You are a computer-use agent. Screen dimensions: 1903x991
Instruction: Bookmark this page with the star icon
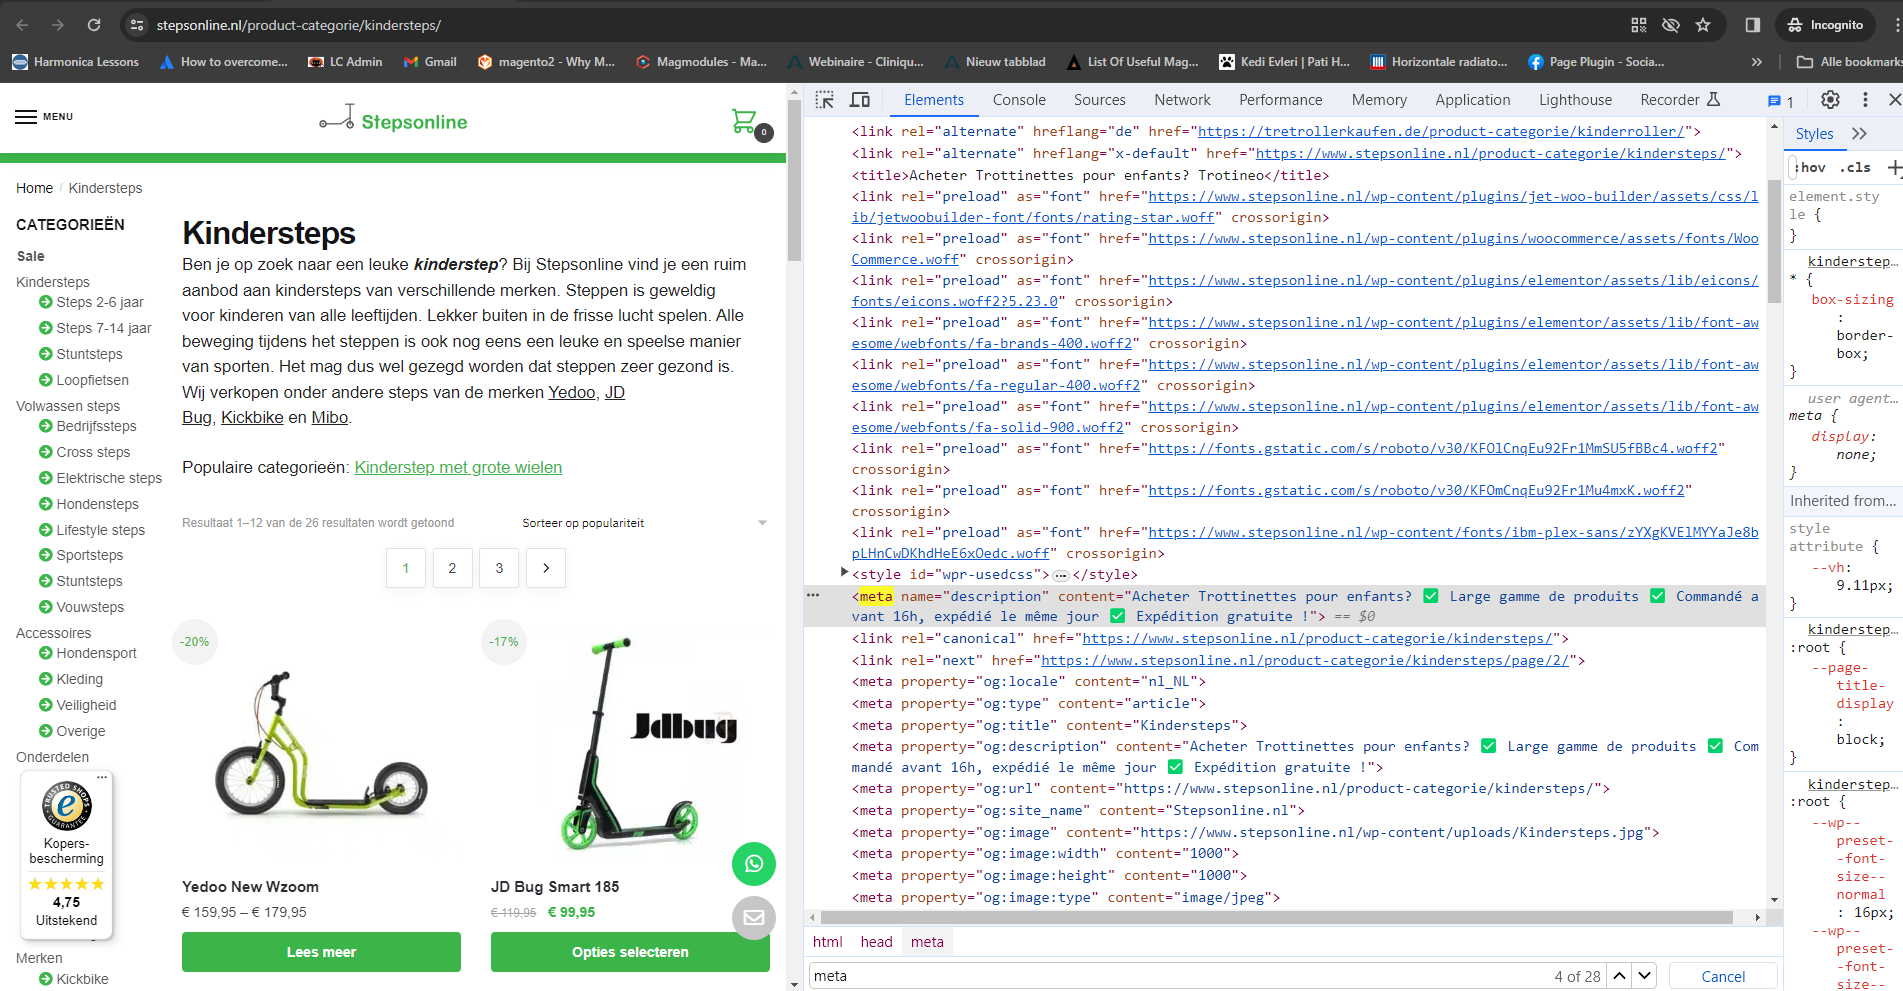1703,25
